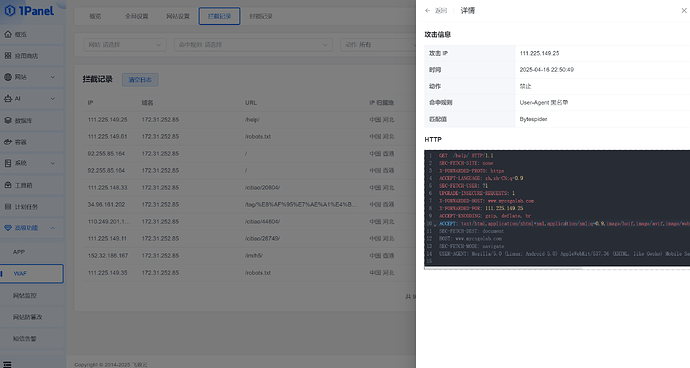The image size is (690, 368).
Task: Close the detail drawer with X
Action: click(x=684, y=11)
